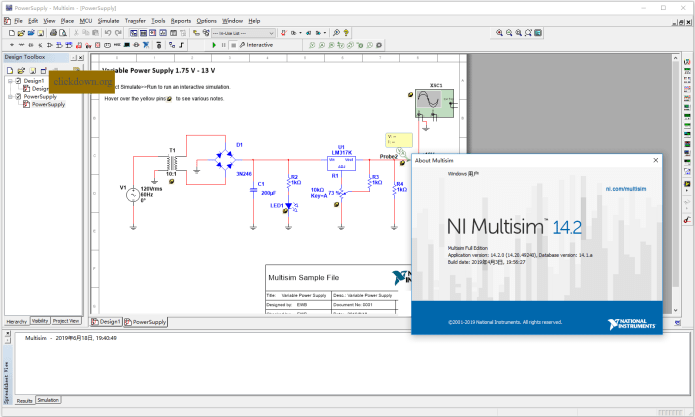Image resolution: width=695 pixels, height=417 pixels.
Task: Open the Simulate menu
Action: (108, 20)
